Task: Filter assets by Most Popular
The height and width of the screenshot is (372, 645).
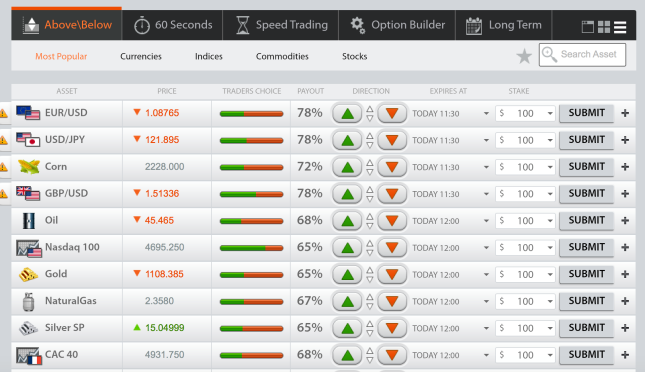Action: point(61,56)
